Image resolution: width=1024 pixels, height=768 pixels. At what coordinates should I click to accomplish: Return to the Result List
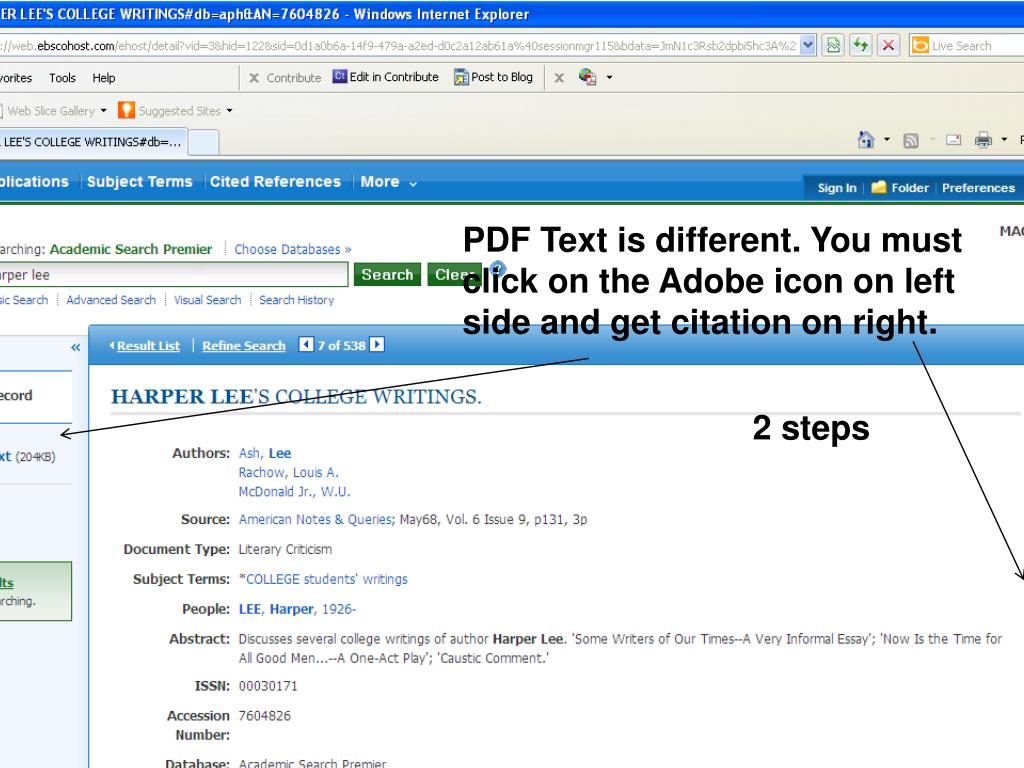pyautogui.click(x=148, y=345)
